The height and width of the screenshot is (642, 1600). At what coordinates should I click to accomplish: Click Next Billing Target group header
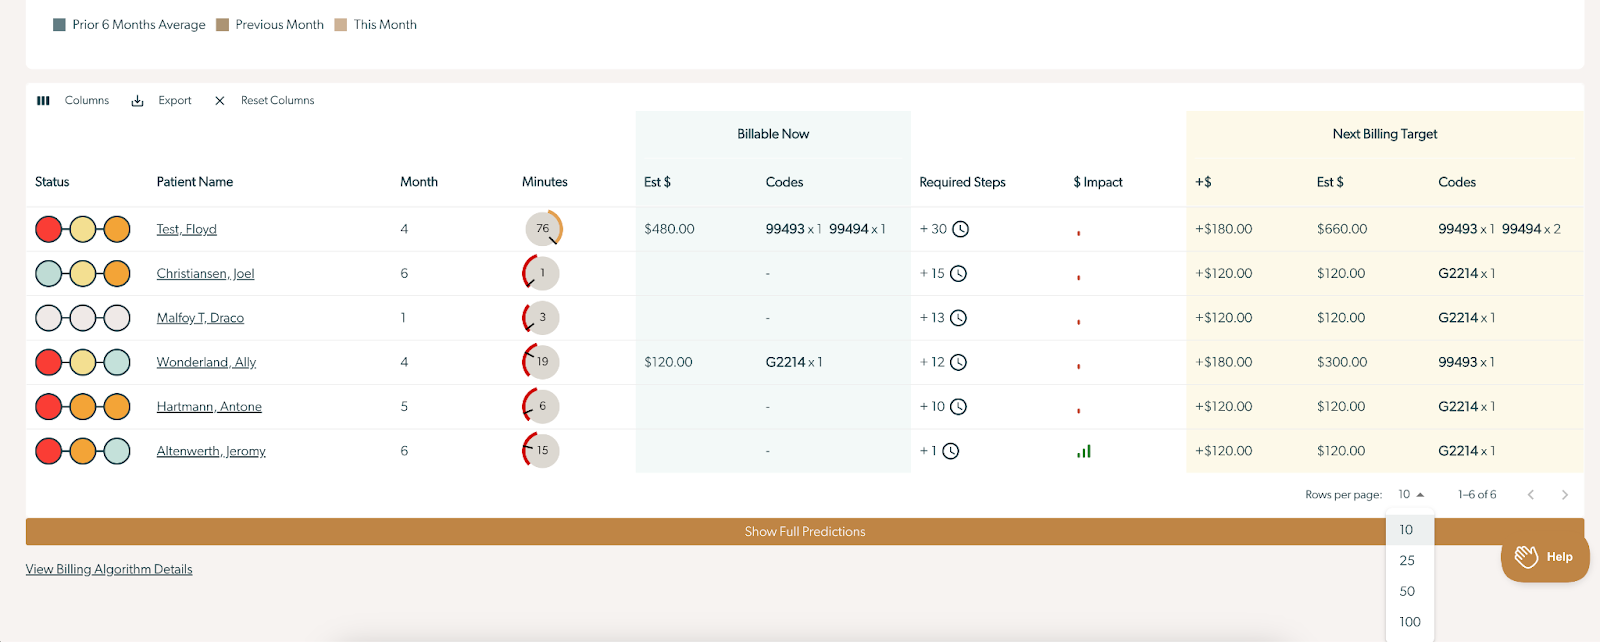coord(1385,134)
